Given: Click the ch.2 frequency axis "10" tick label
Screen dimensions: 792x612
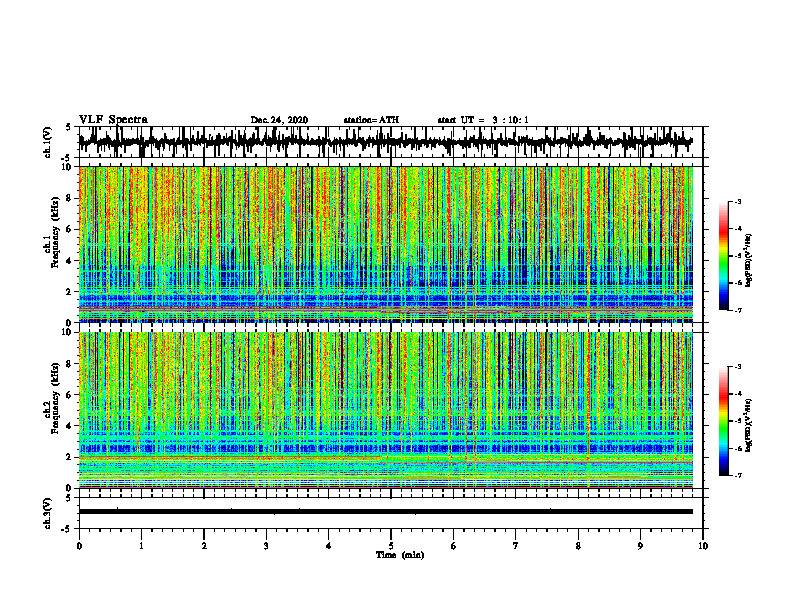Looking at the screenshot, I should [x=68, y=332].
